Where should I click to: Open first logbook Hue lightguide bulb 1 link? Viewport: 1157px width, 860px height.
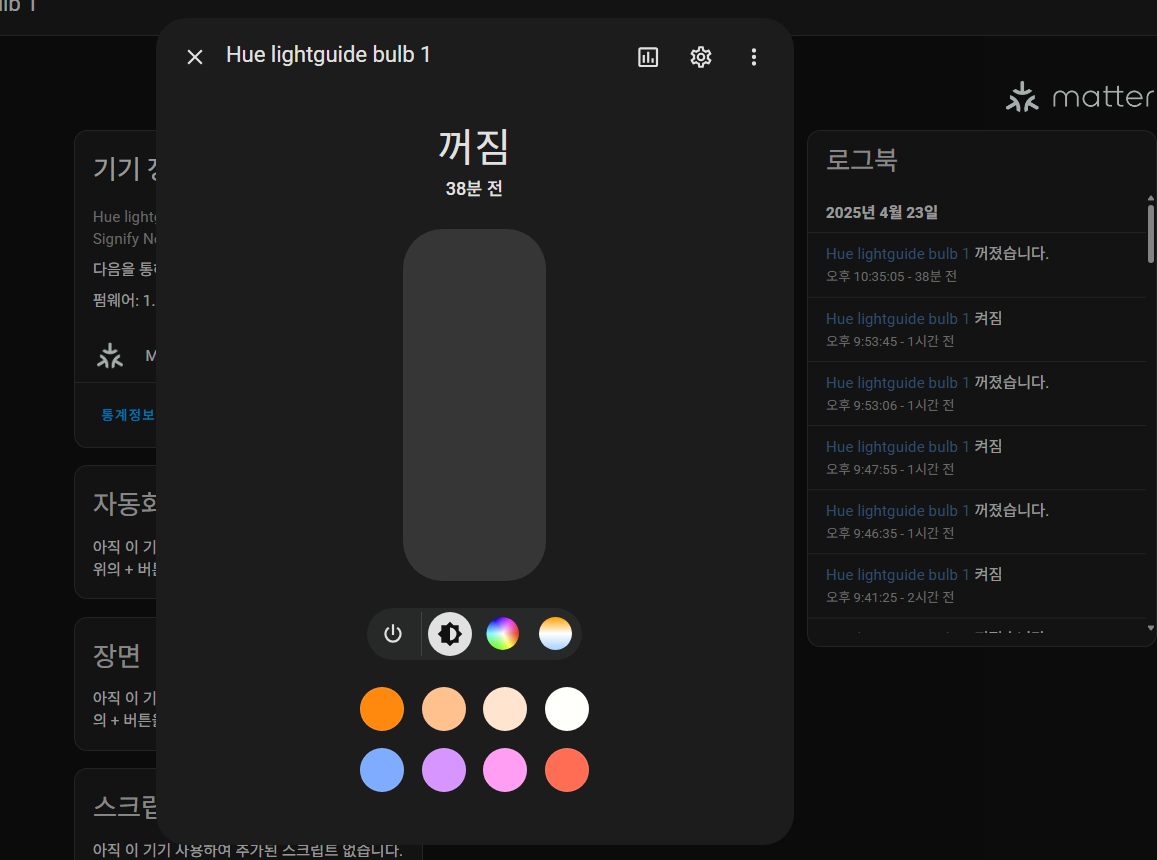pyautogui.click(x=897, y=254)
